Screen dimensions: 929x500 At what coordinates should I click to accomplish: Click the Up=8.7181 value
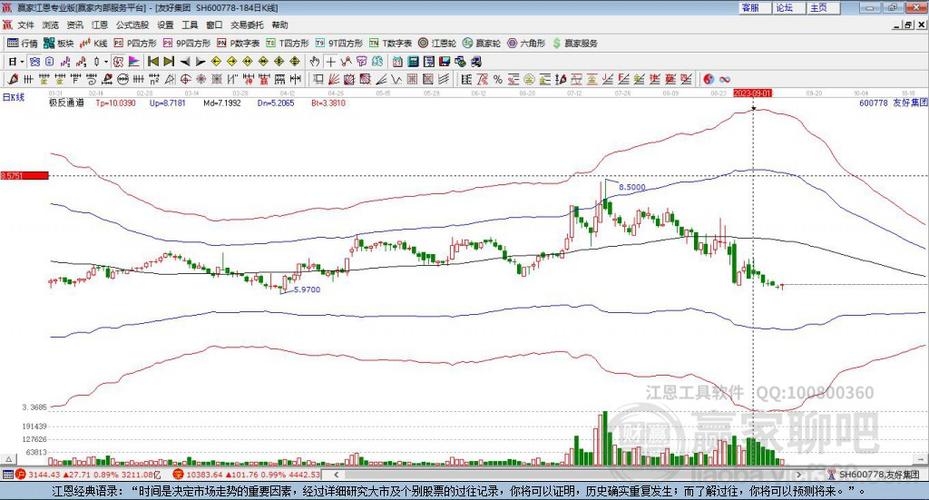(167, 103)
